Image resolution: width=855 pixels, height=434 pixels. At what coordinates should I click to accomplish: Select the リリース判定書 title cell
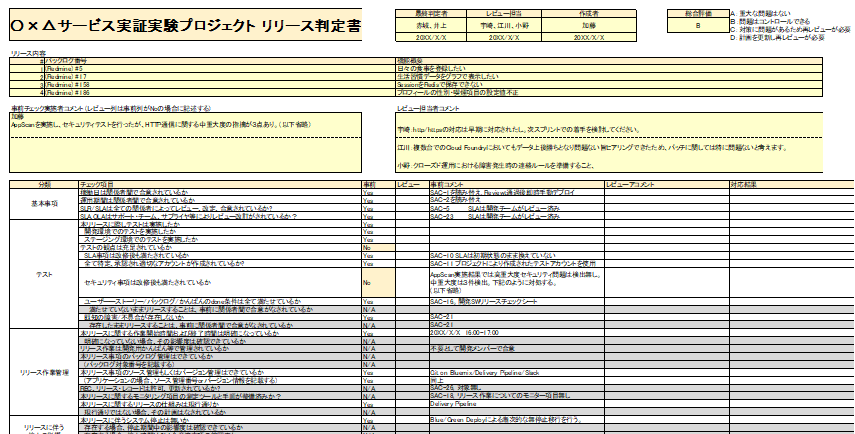coord(185,25)
